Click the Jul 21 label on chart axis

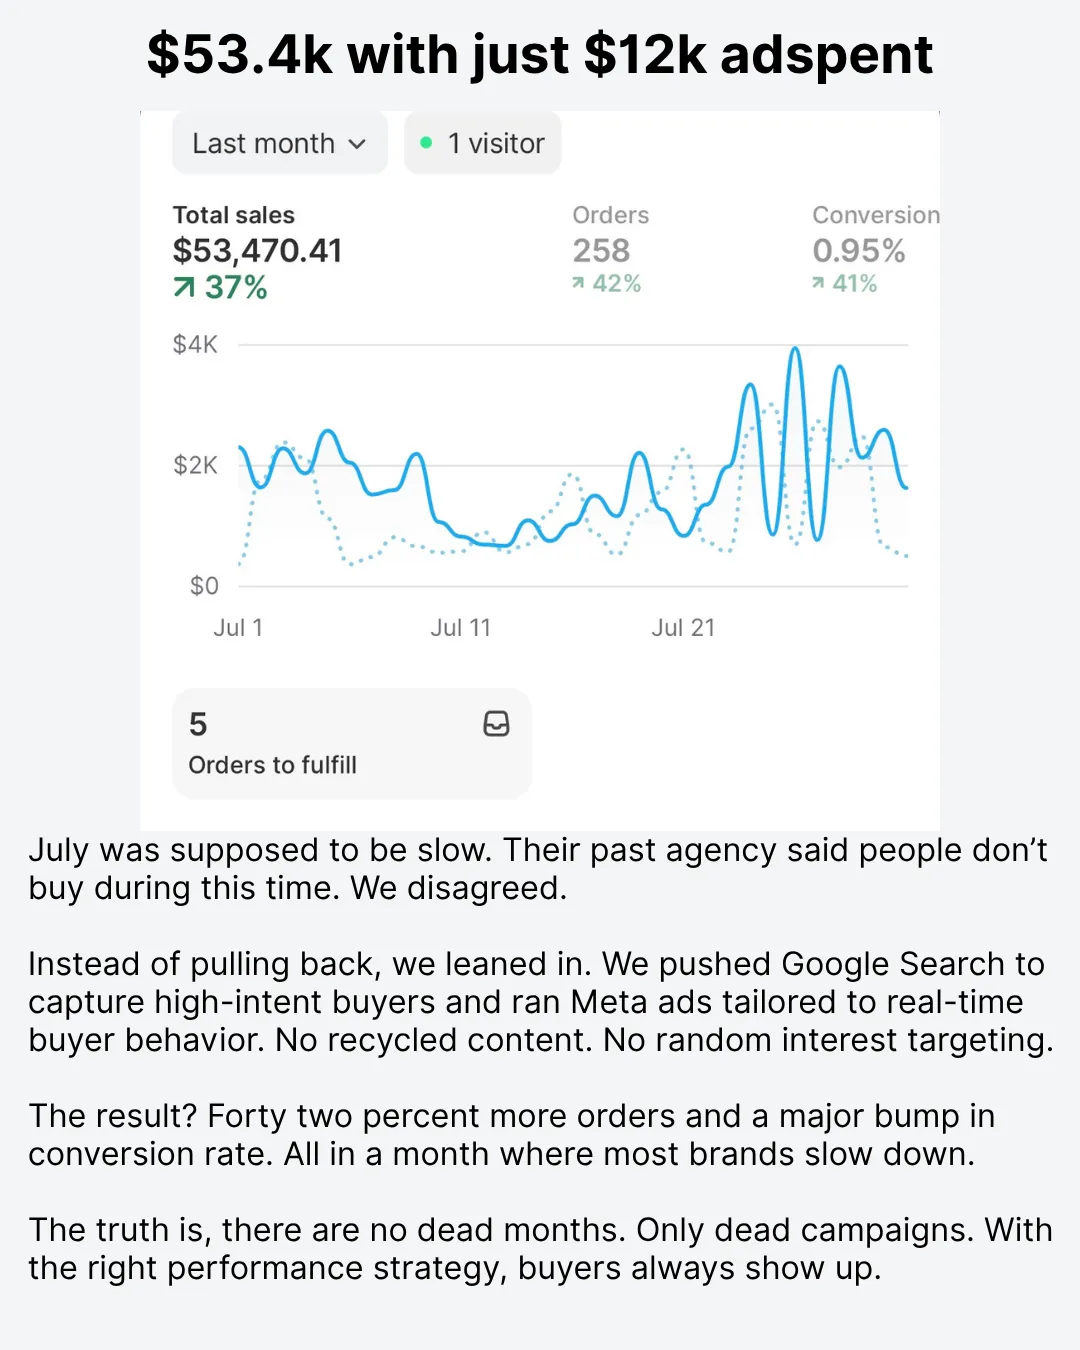[683, 628]
